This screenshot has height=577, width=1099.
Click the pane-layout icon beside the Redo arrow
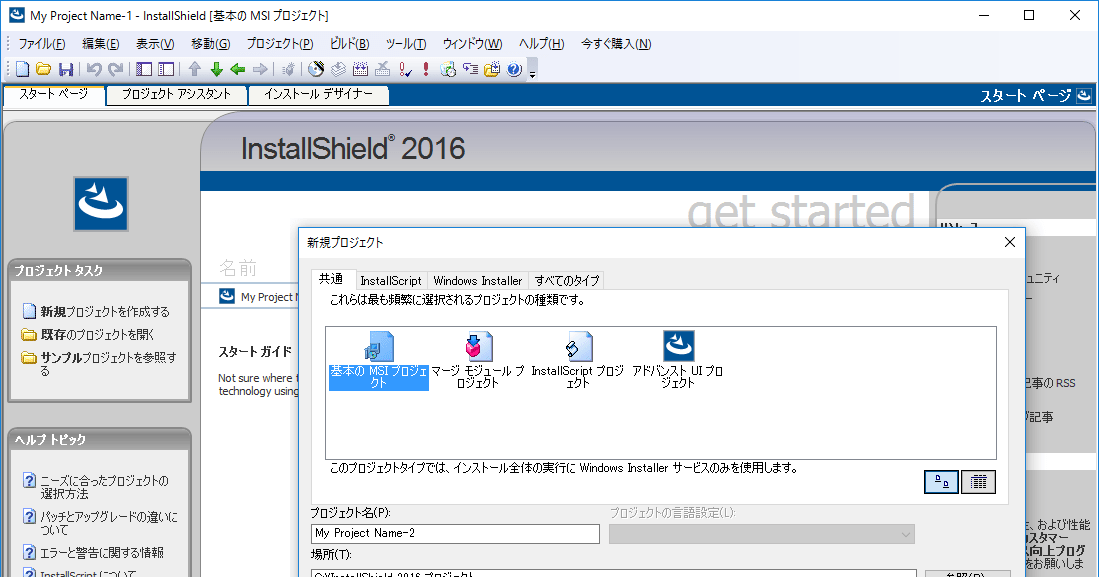[144, 69]
